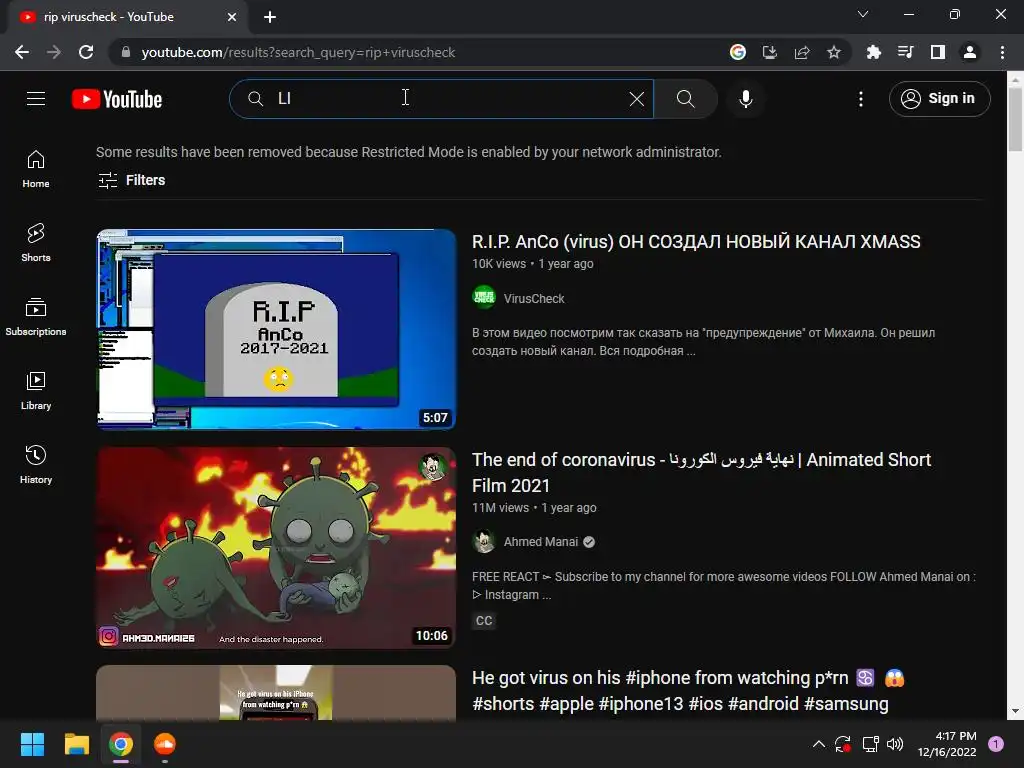Viewport: 1024px width, 768px height.
Task: Click VirusCheck channel avatar
Action: (484, 297)
